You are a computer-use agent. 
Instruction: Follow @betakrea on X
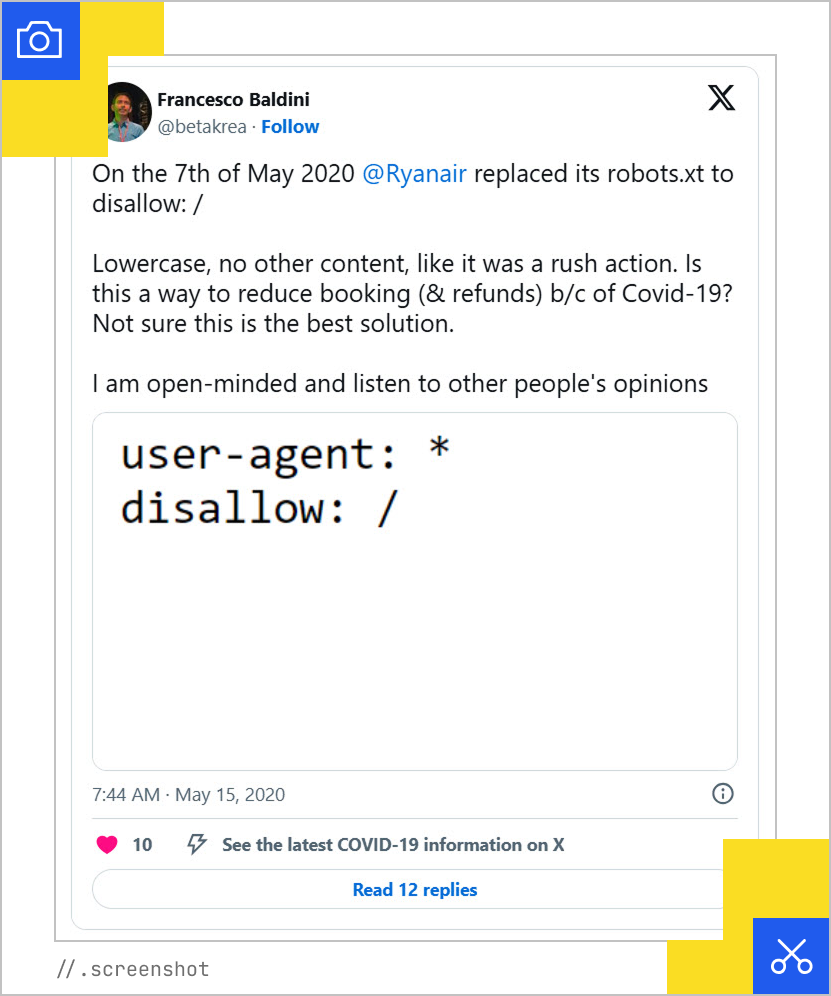pos(290,126)
